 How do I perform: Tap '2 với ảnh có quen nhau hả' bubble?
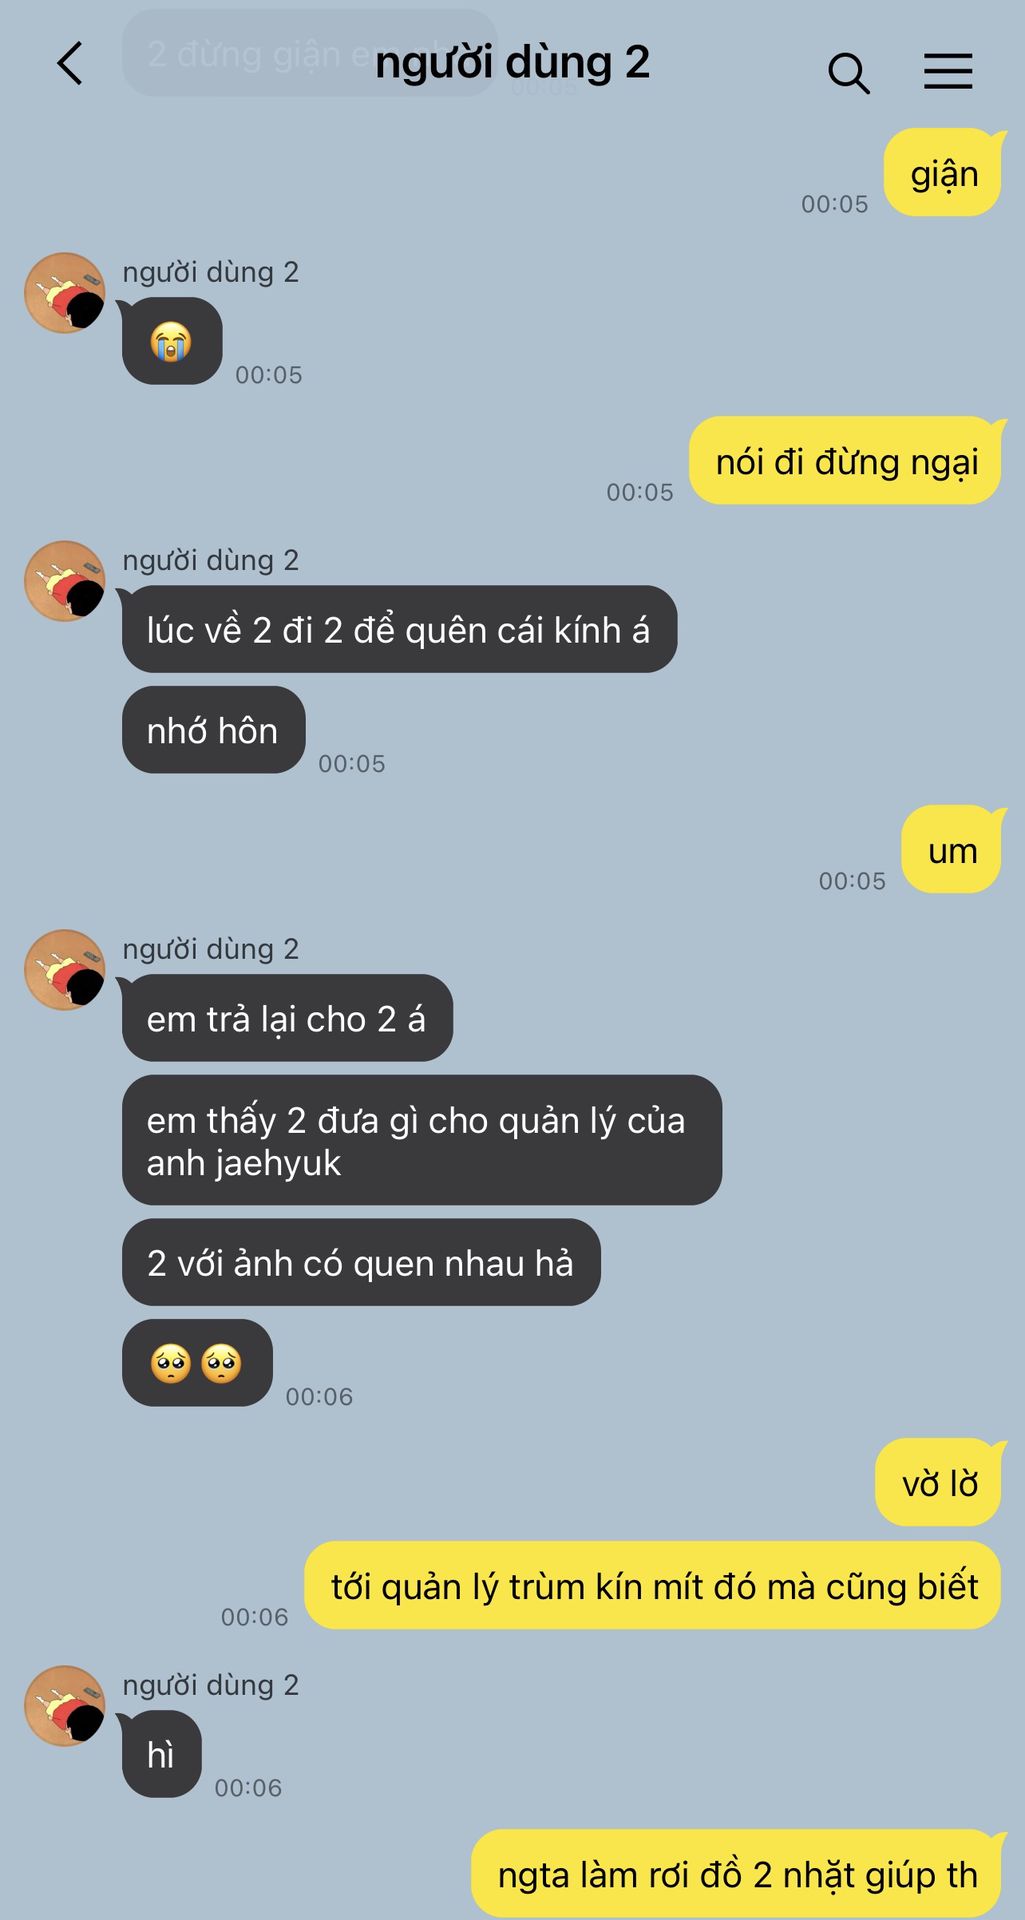[361, 1262]
